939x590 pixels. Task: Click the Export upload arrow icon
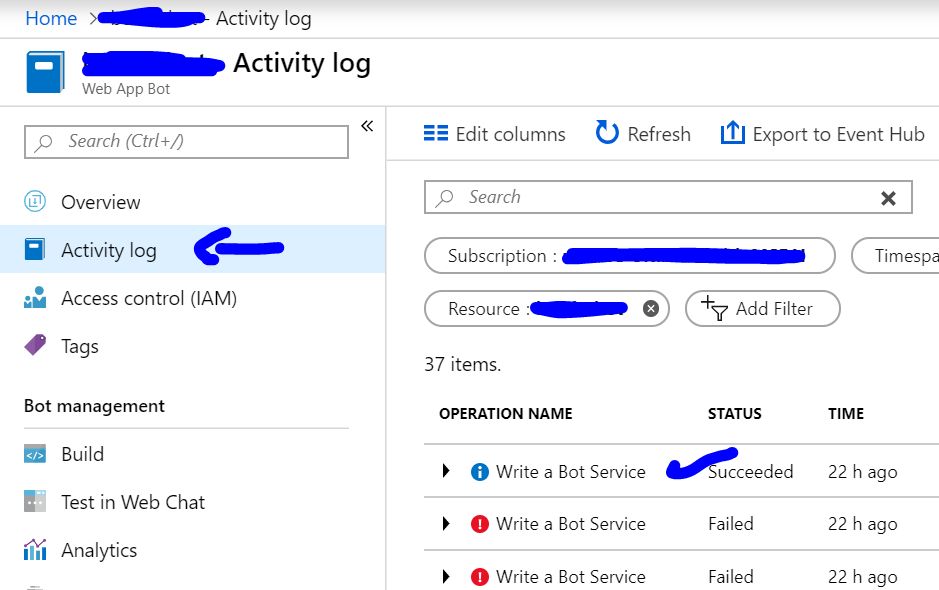732,132
